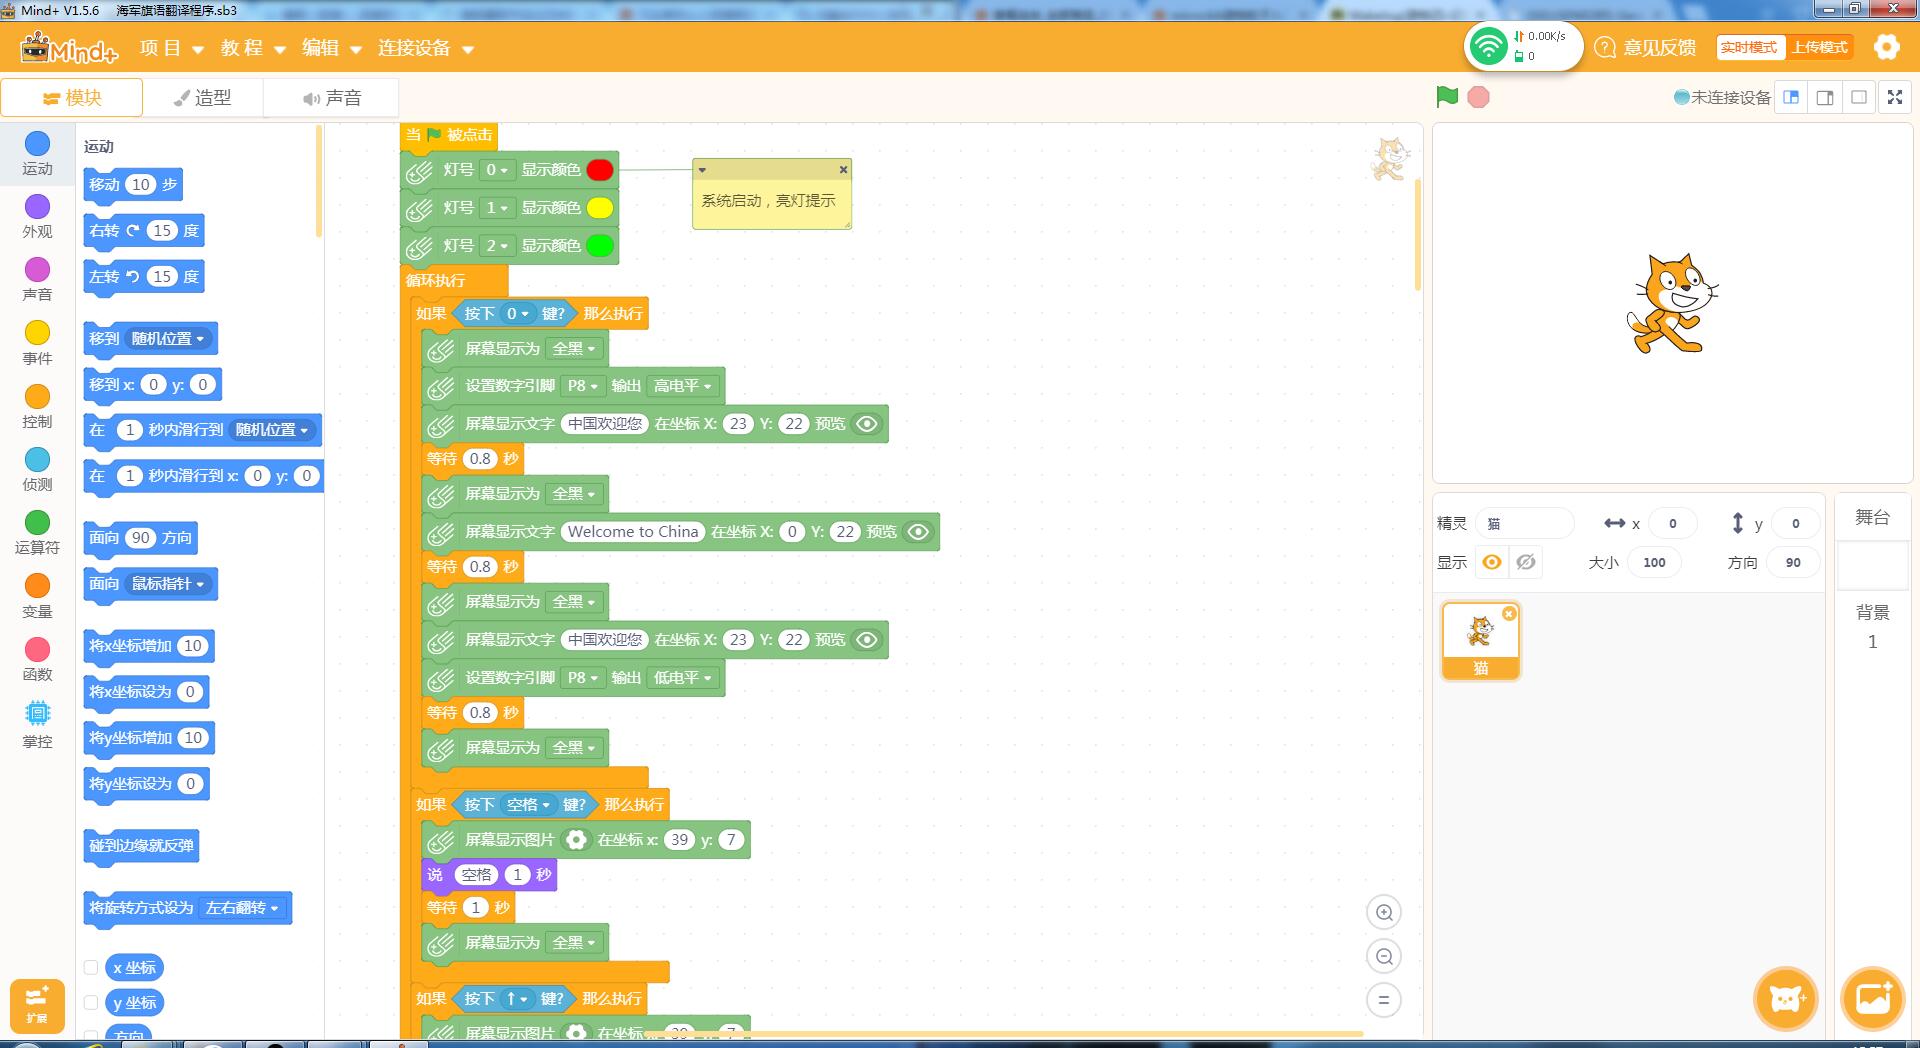The height and width of the screenshot is (1048, 1920).
Task: Check the x 坐标 reporter checkbox
Action: 91,967
